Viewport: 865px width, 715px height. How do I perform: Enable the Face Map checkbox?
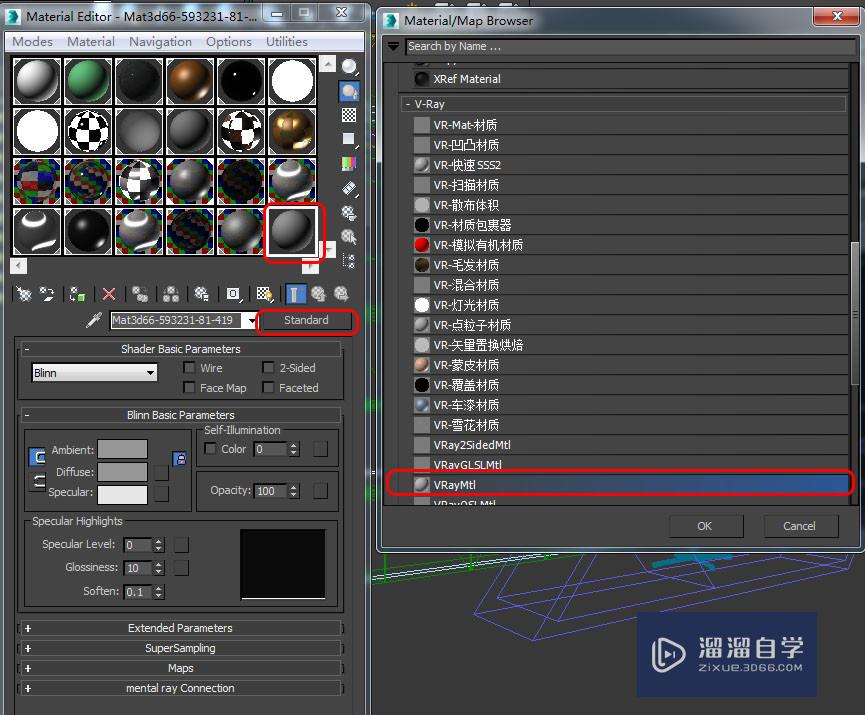point(189,387)
